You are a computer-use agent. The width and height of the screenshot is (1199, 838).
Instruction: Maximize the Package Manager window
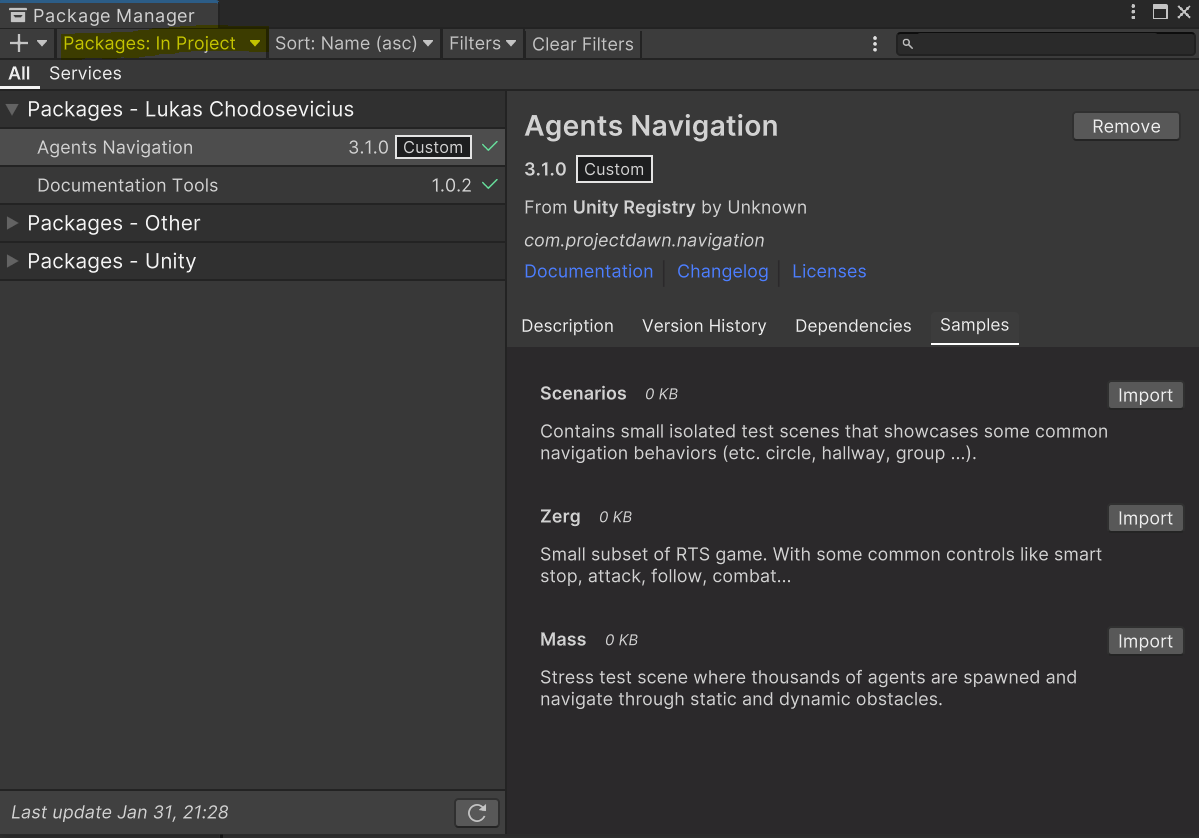pyautogui.click(x=1160, y=11)
